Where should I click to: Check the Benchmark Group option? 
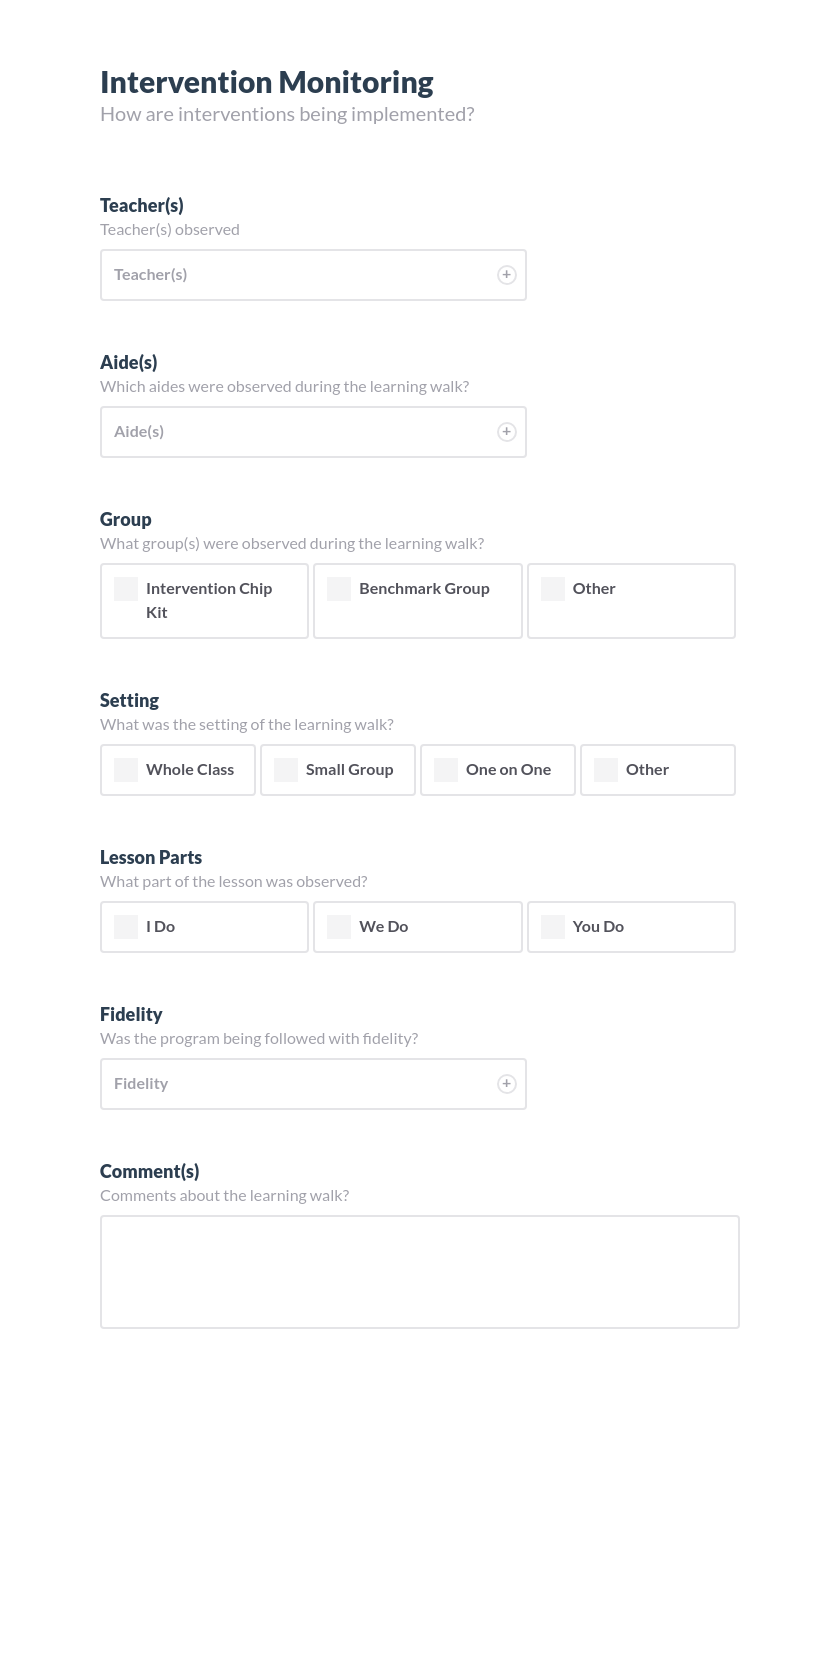tap(339, 589)
